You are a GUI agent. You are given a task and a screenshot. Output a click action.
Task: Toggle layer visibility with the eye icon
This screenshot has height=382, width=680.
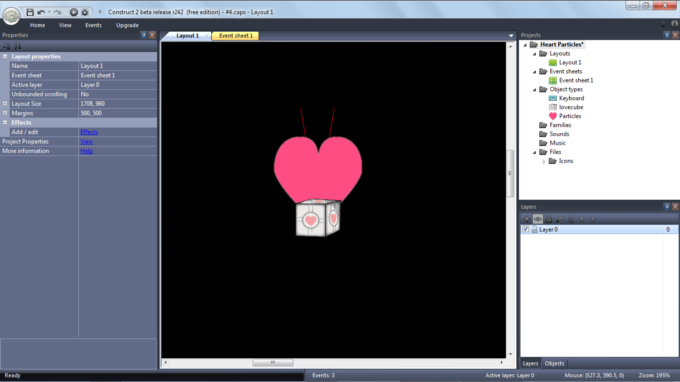pos(538,219)
